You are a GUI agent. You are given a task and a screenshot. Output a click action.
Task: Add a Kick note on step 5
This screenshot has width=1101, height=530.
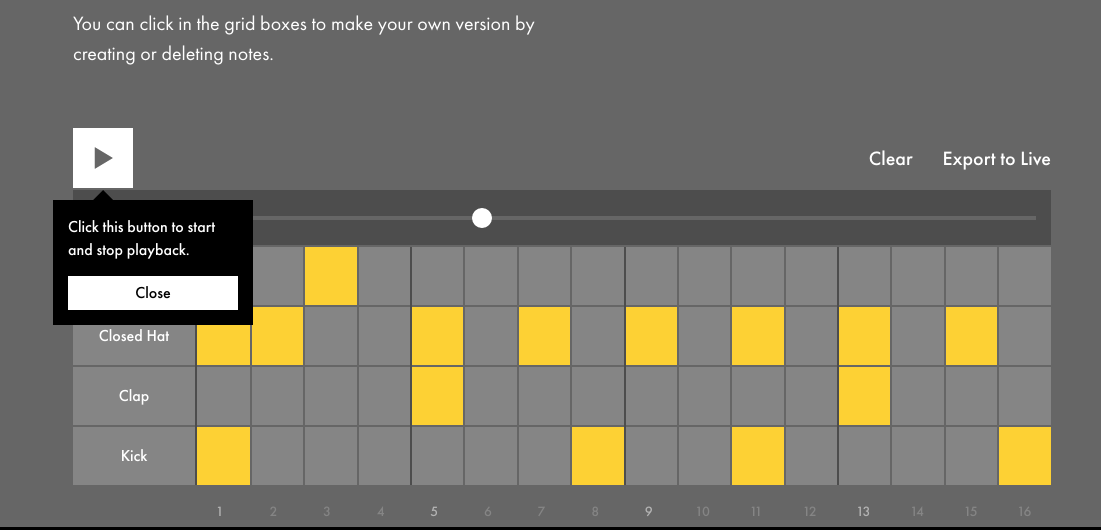pos(437,456)
